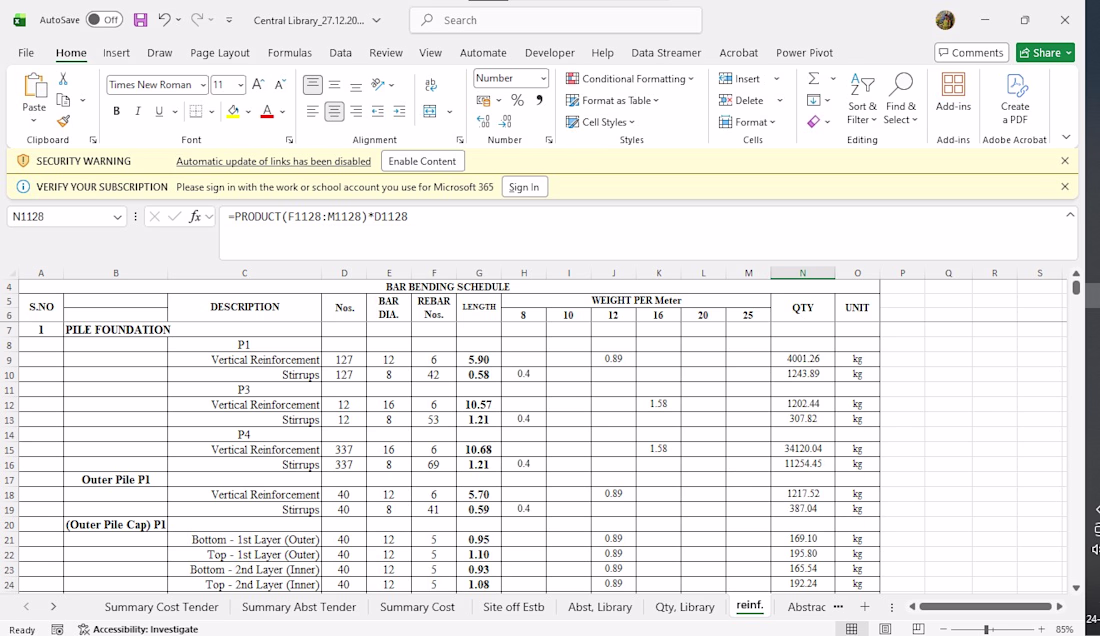Image resolution: width=1100 pixels, height=636 pixels.
Task: Open the Add-ins icon
Action: [x=953, y=93]
